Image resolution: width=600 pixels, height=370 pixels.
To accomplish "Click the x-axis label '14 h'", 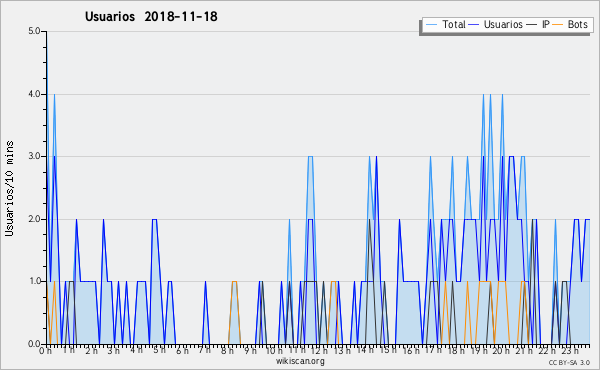I will coord(365,350).
